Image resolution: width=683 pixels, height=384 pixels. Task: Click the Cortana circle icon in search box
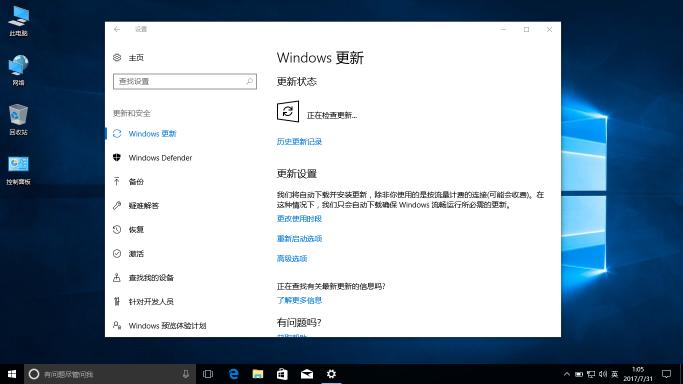pos(34,374)
